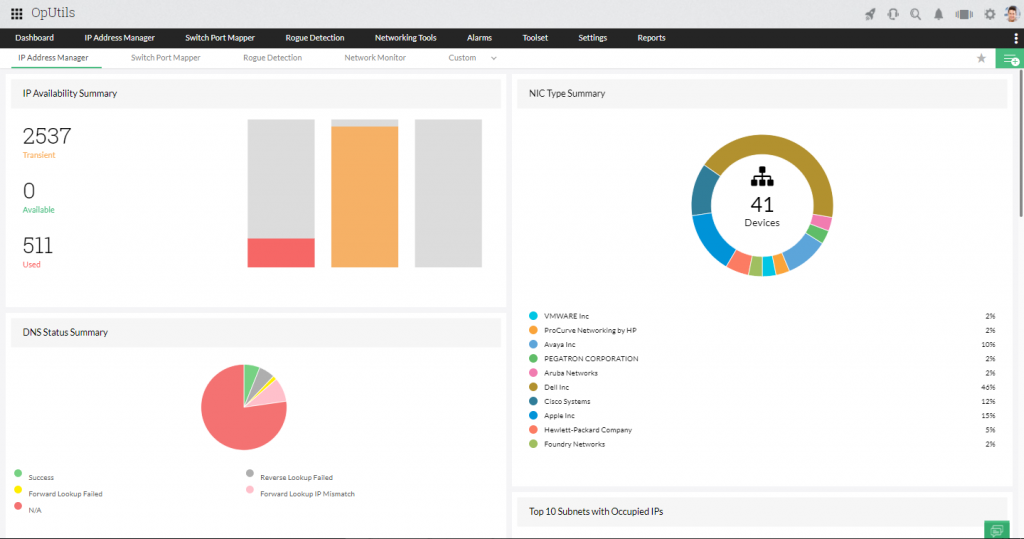Open the app grid launcher icon
The width and height of the screenshot is (1024, 539).
click(x=16, y=14)
